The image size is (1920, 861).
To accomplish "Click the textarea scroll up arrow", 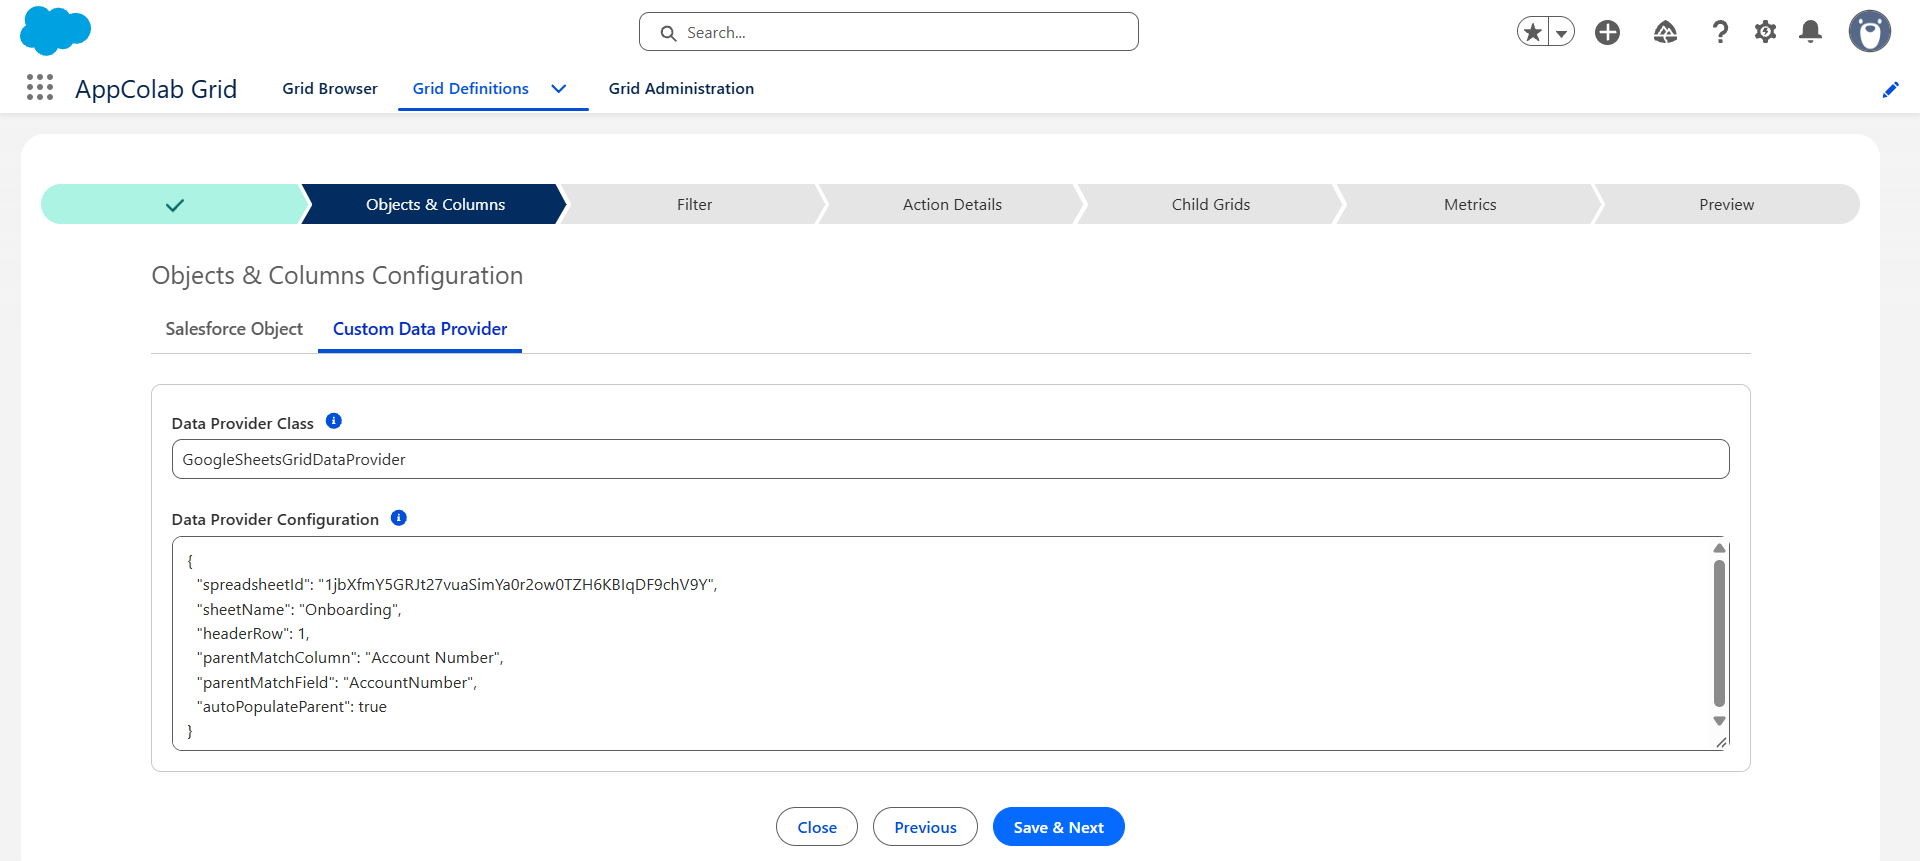I will click(x=1719, y=548).
